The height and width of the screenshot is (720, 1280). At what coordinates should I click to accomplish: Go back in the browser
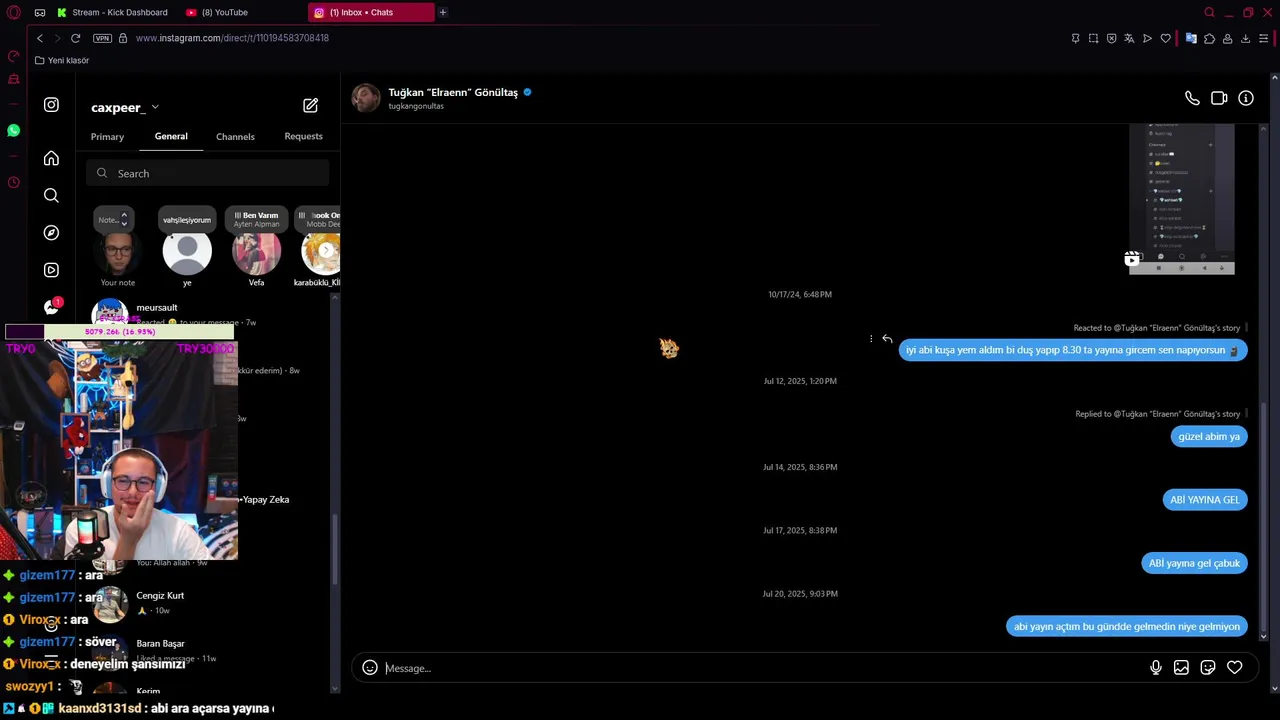[x=40, y=38]
